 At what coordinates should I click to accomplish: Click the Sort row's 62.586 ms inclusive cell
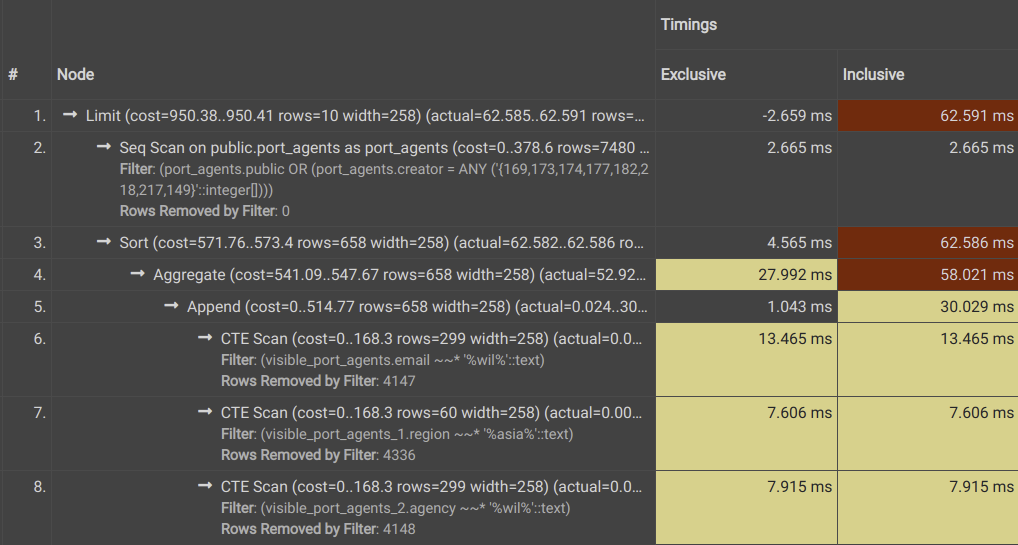tap(928, 242)
